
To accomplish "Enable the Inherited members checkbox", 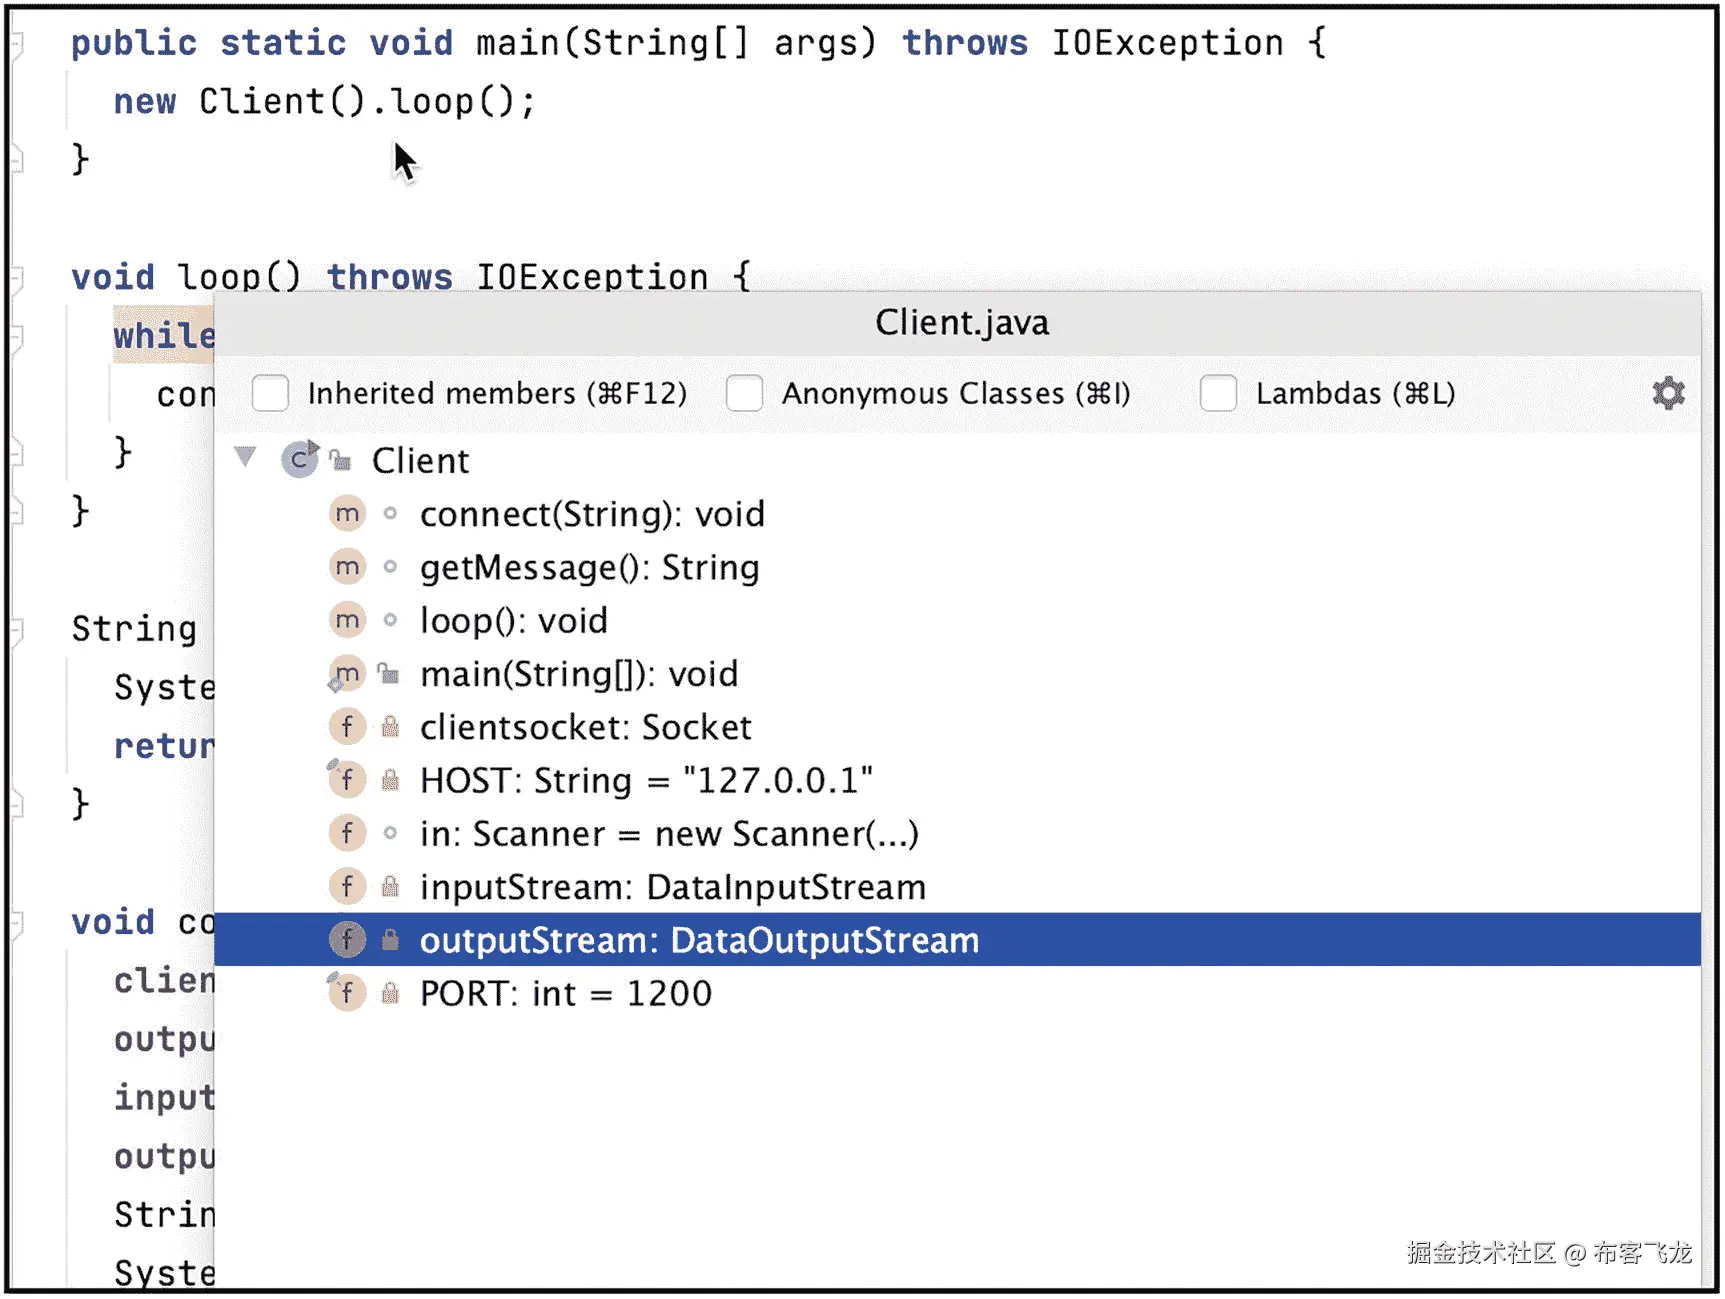I will pos(270,393).
